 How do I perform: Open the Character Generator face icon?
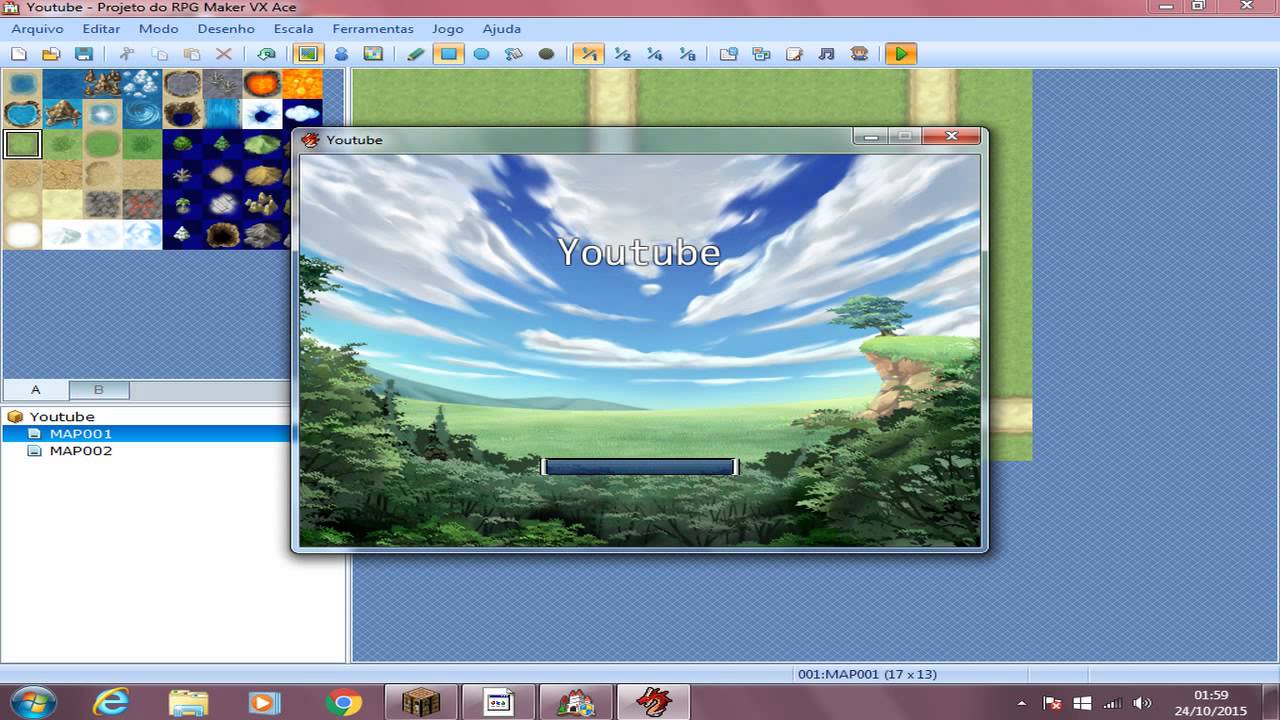click(x=859, y=54)
